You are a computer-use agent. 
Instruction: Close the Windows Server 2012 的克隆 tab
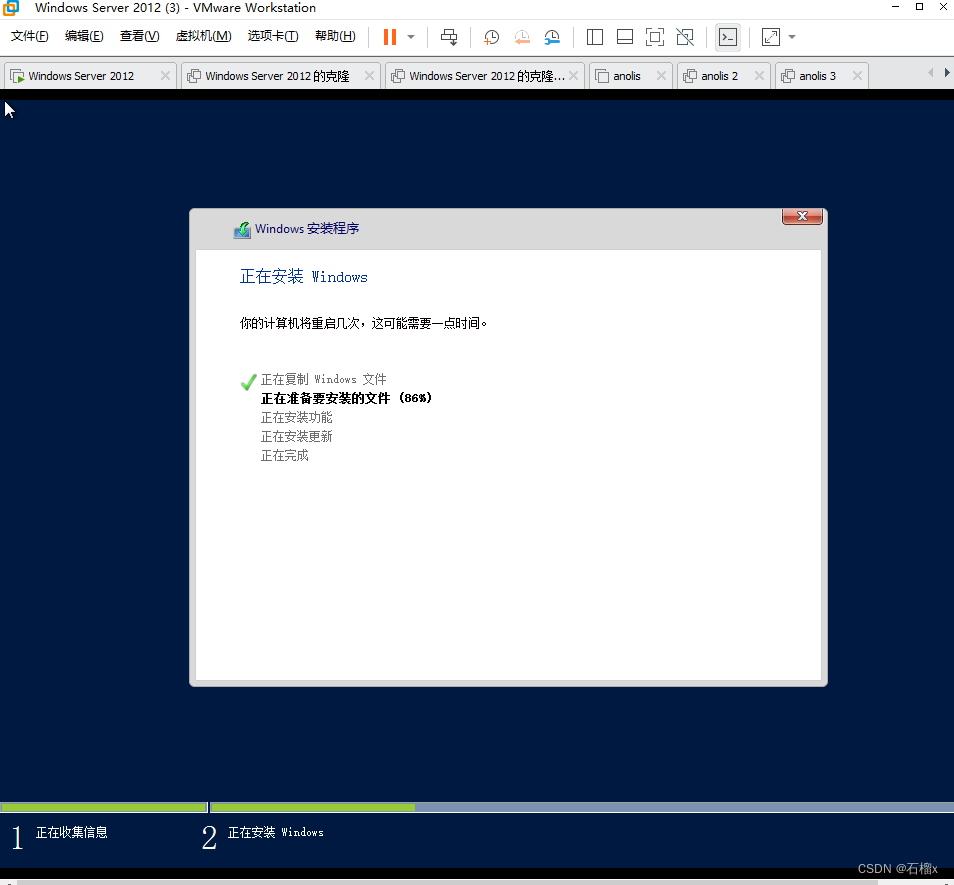pyautogui.click(x=369, y=75)
